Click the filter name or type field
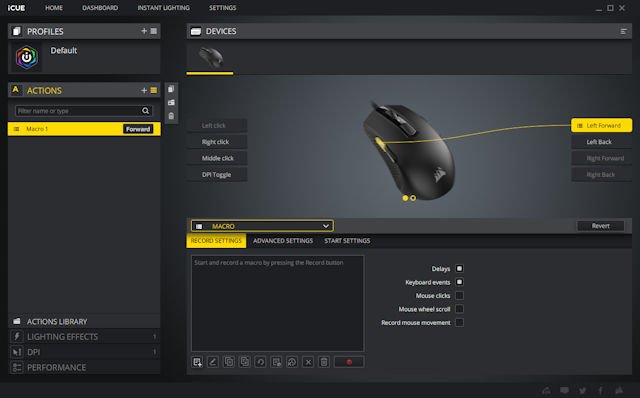 coord(78,111)
